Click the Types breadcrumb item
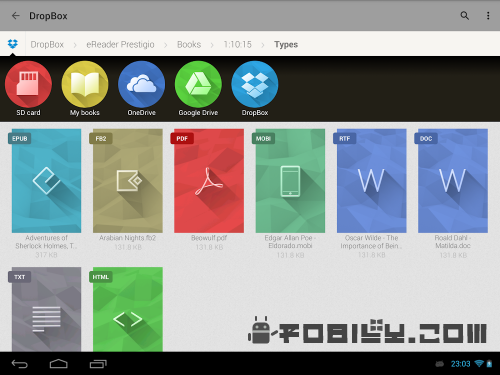This screenshot has height=375, width=500. [x=286, y=44]
